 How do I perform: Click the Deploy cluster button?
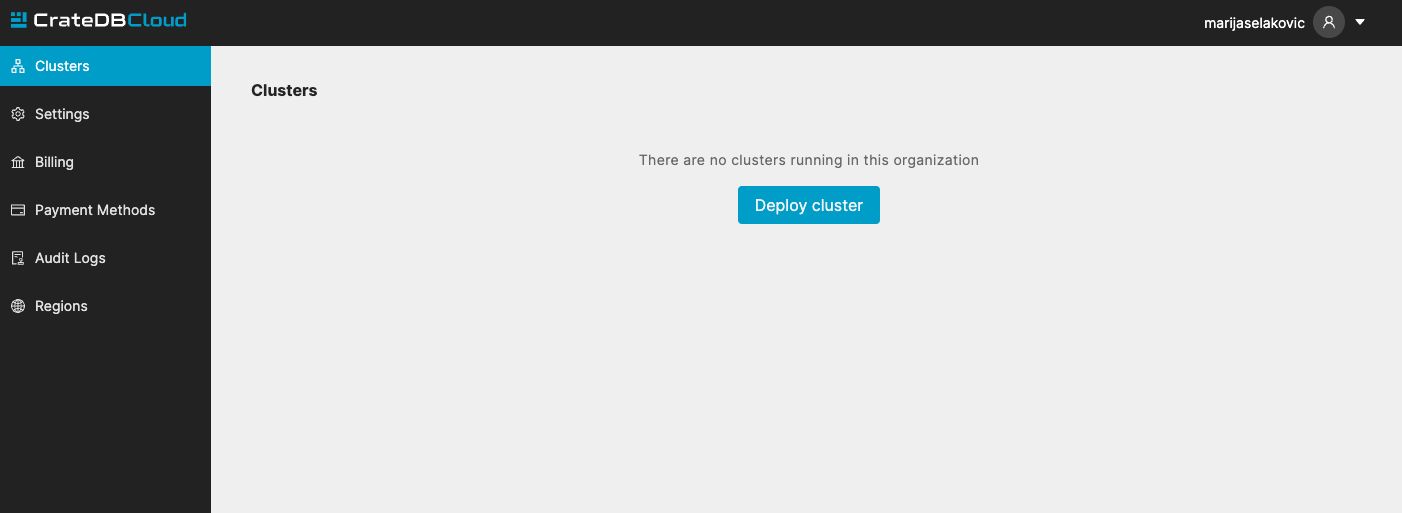[809, 205]
